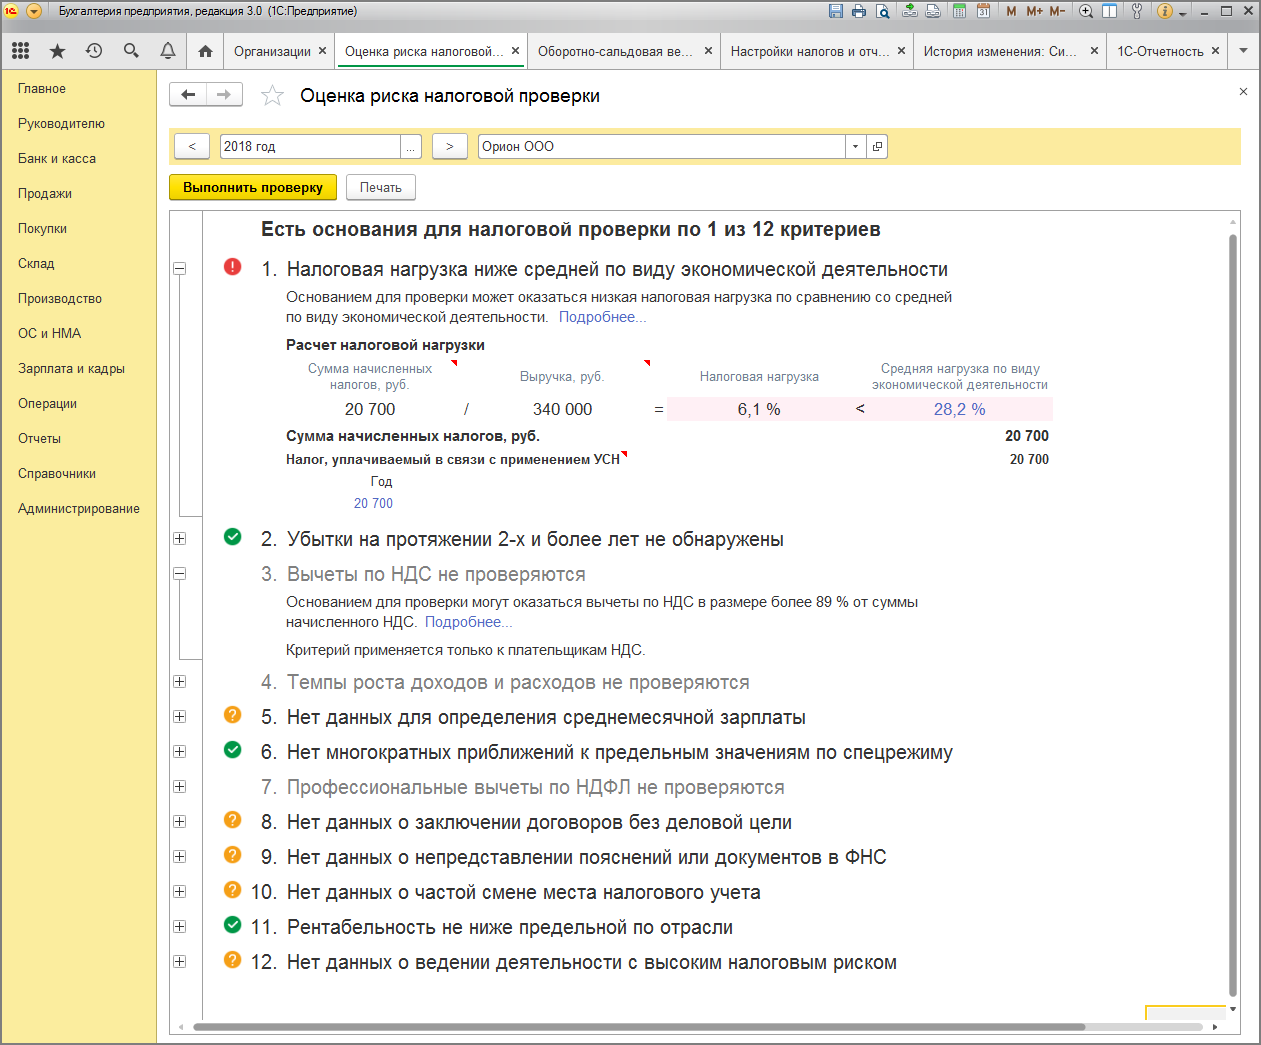Click the notifications bell icon
This screenshot has width=1261, height=1045.
168,51
